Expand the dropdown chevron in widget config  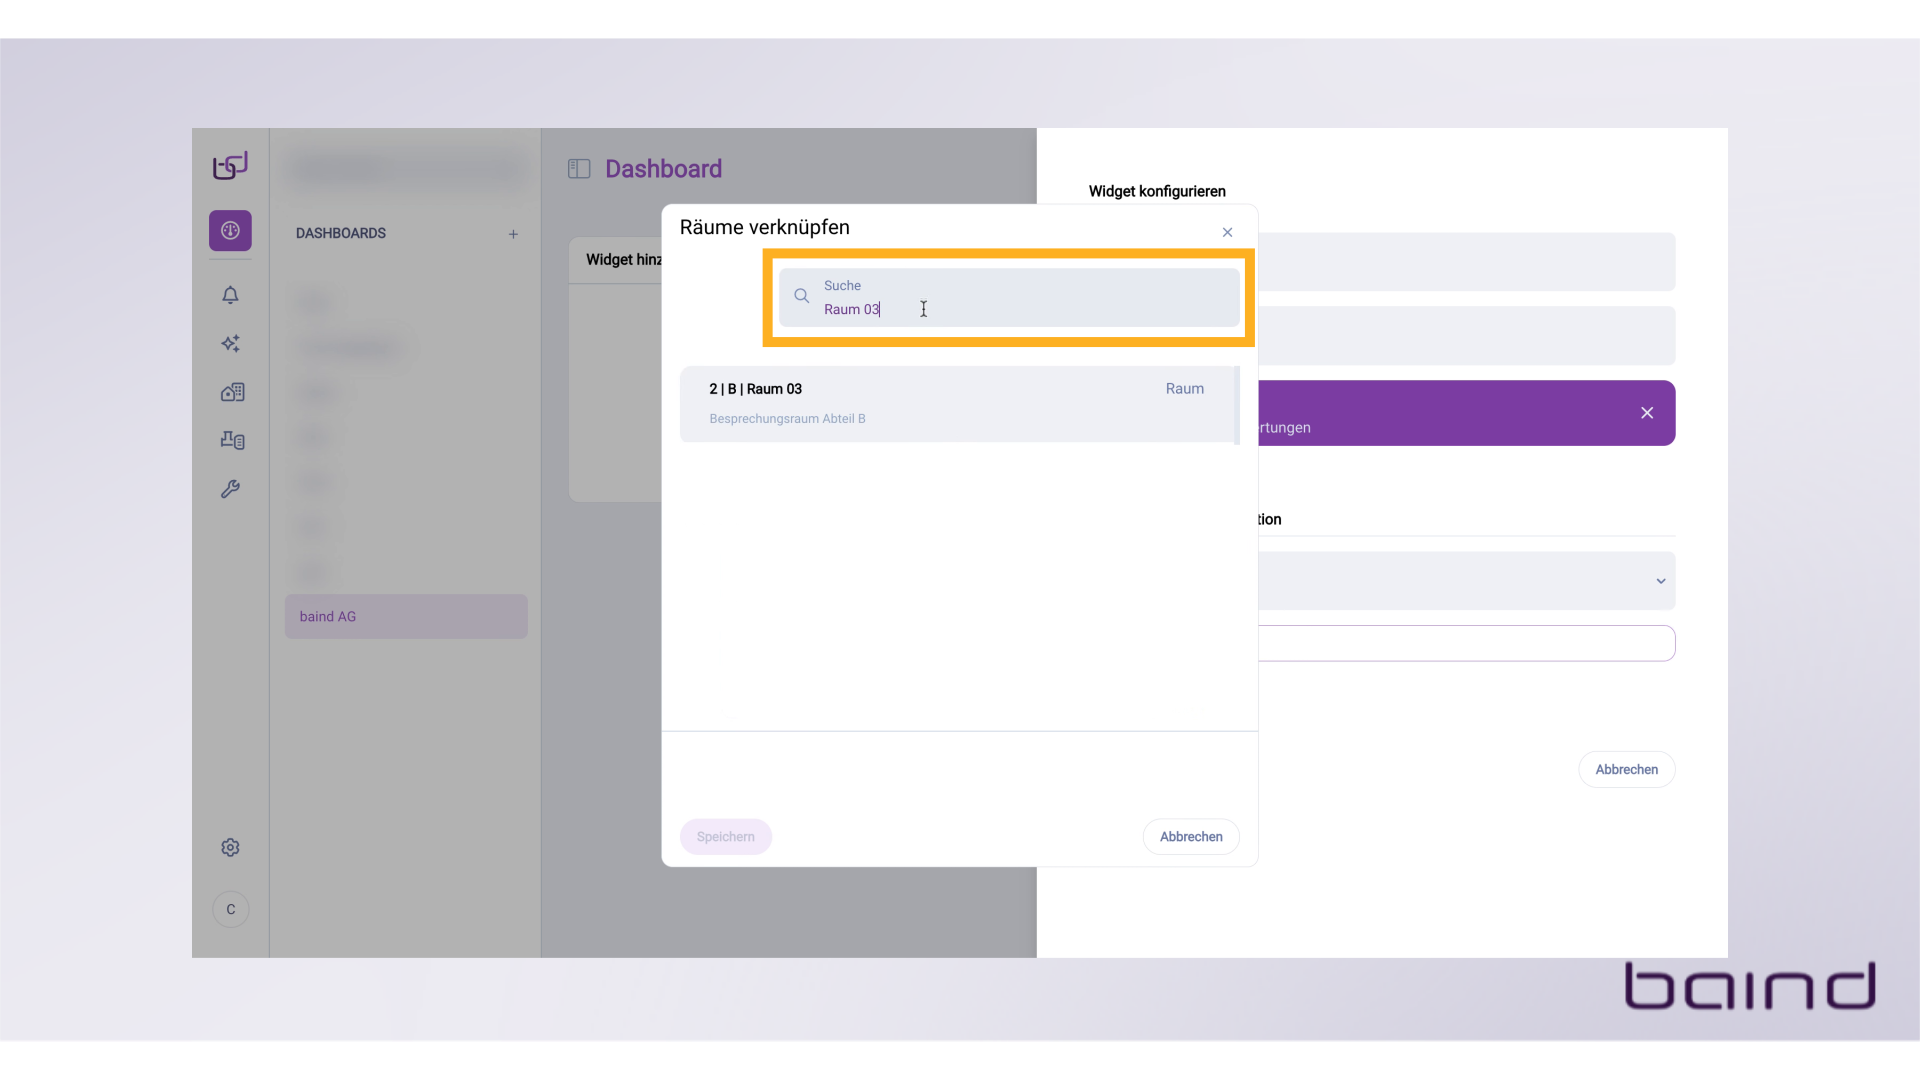pos(1660,581)
